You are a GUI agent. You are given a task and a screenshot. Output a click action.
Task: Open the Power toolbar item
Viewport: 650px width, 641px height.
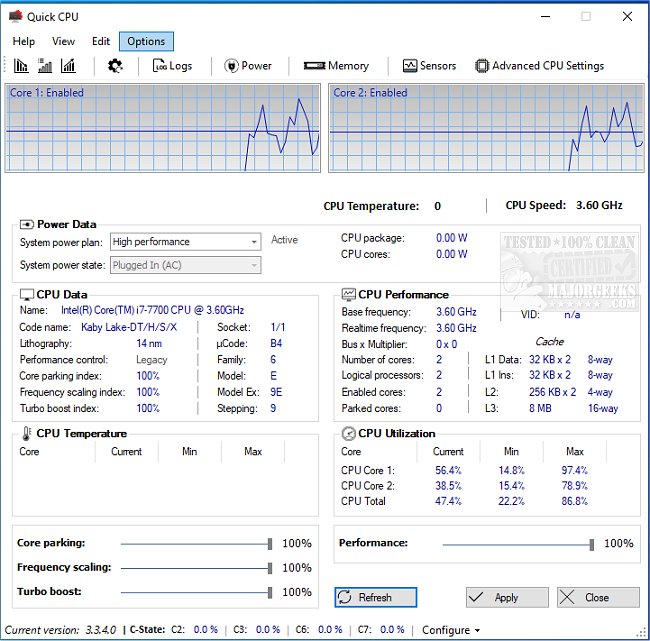coord(248,66)
